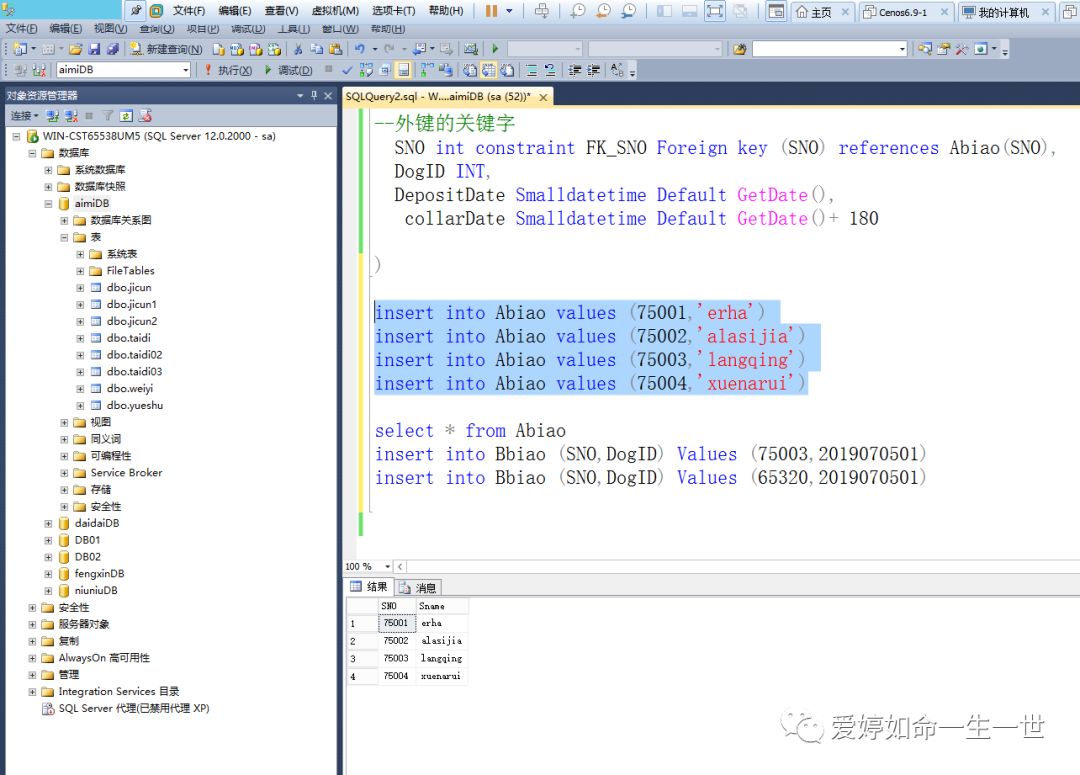Select result cell containing langqing
The height and width of the screenshot is (775, 1080).
[x=442, y=659]
